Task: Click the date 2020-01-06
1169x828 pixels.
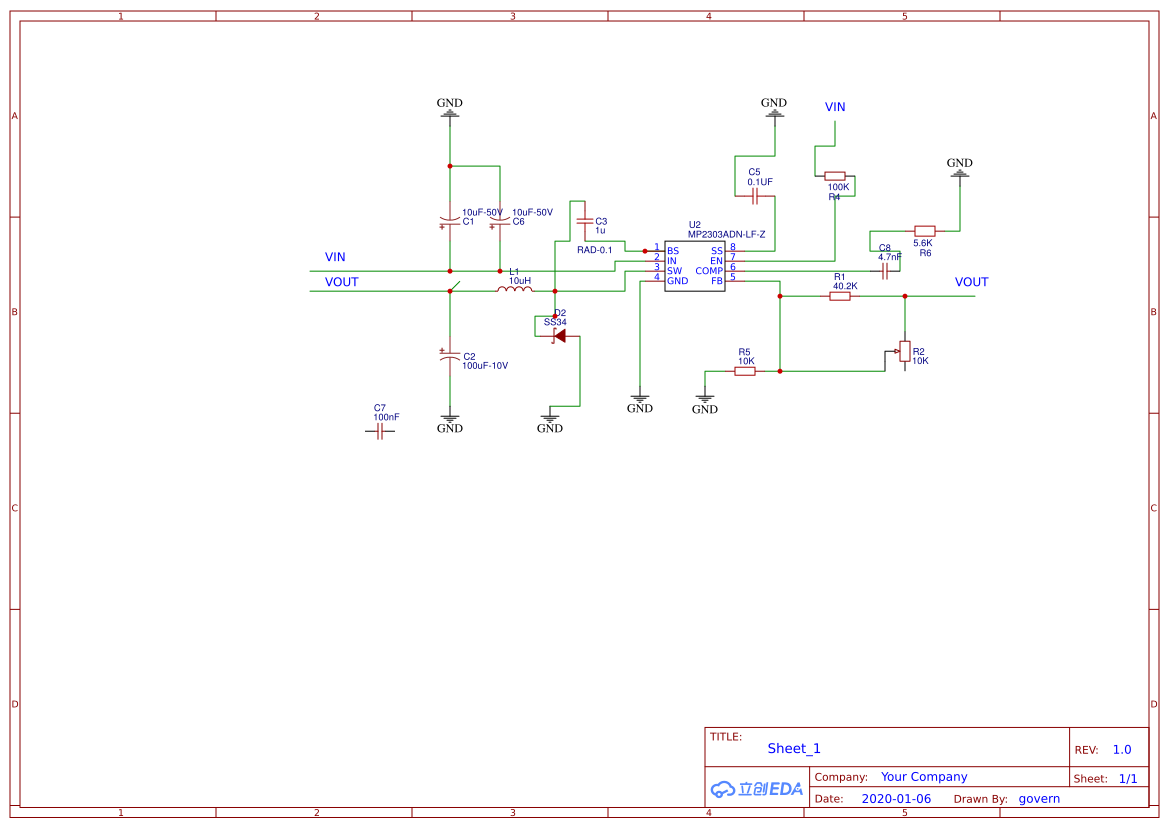Action: pyautogui.click(x=896, y=799)
